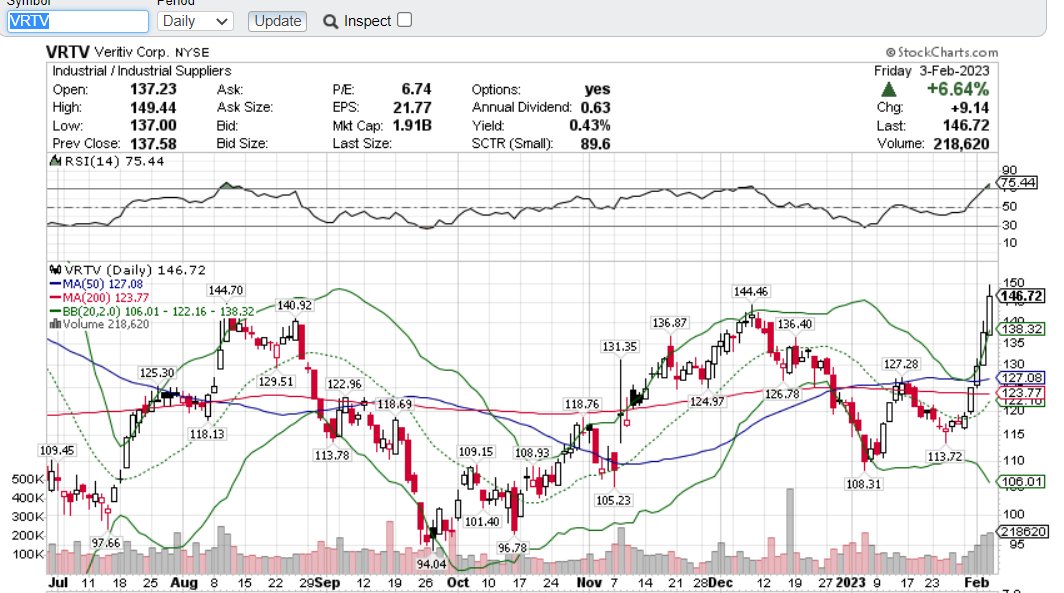Click the RSI(14) indicator icon
1064x593 pixels.
(56, 161)
